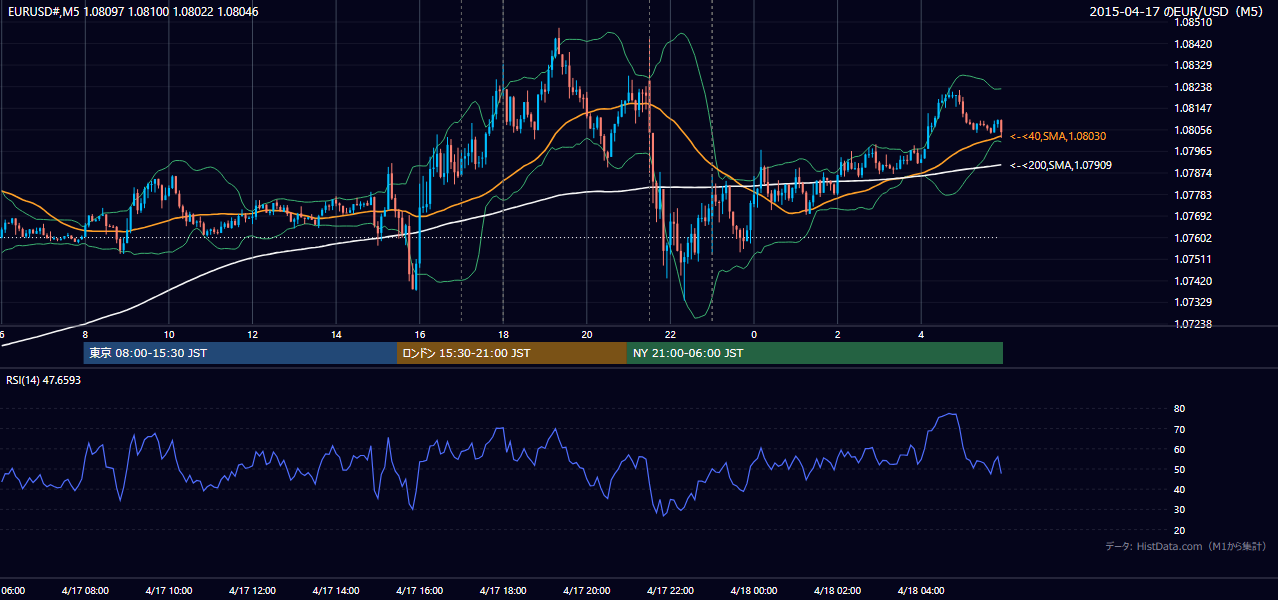Click price axis value 1.07329
The image size is (1278, 600).
(1193, 302)
